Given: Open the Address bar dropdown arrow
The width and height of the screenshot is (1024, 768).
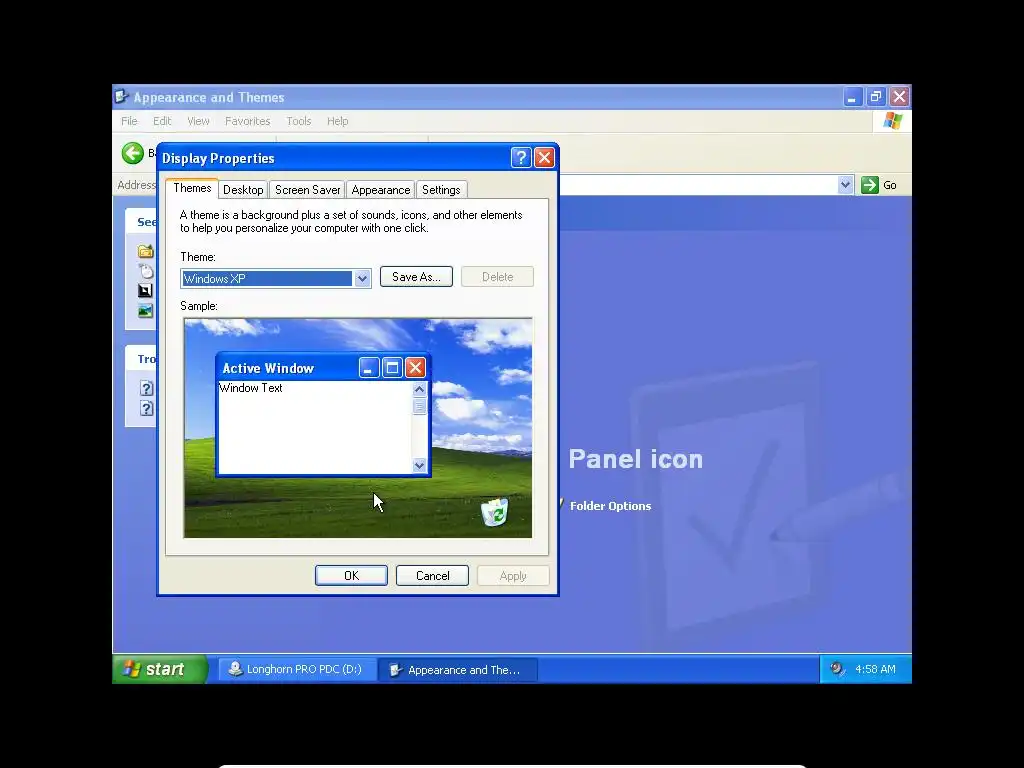Looking at the screenshot, I should point(845,185).
